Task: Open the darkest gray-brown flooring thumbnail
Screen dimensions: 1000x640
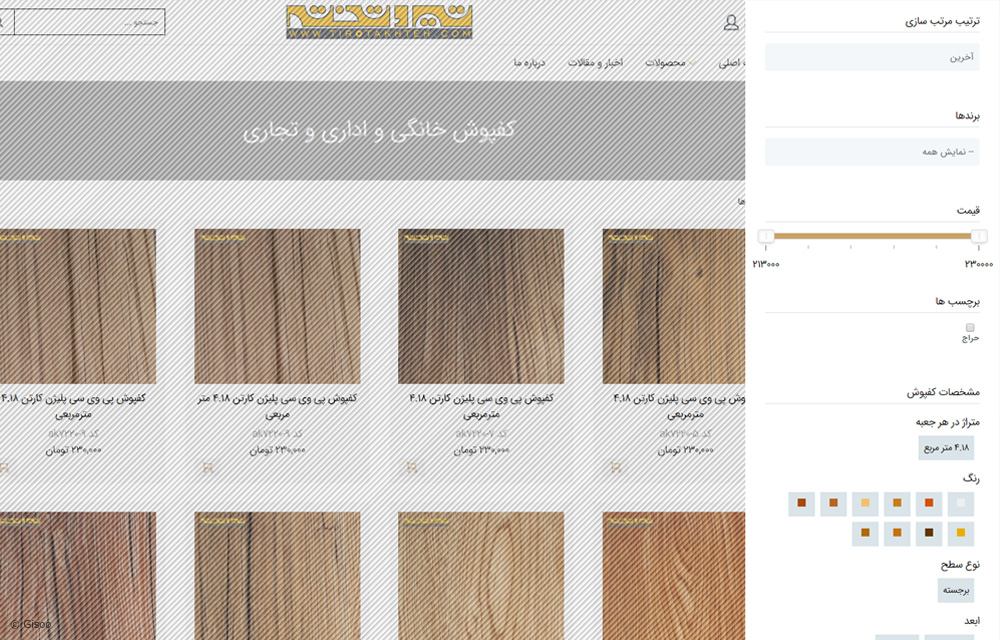Action: [x=481, y=306]
